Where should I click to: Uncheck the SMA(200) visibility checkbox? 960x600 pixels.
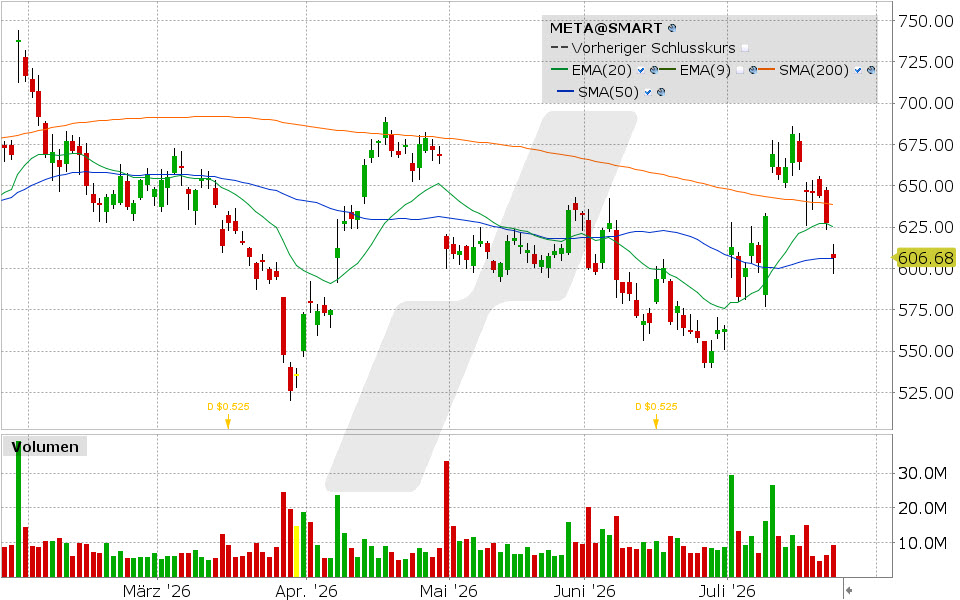point(858,70)
